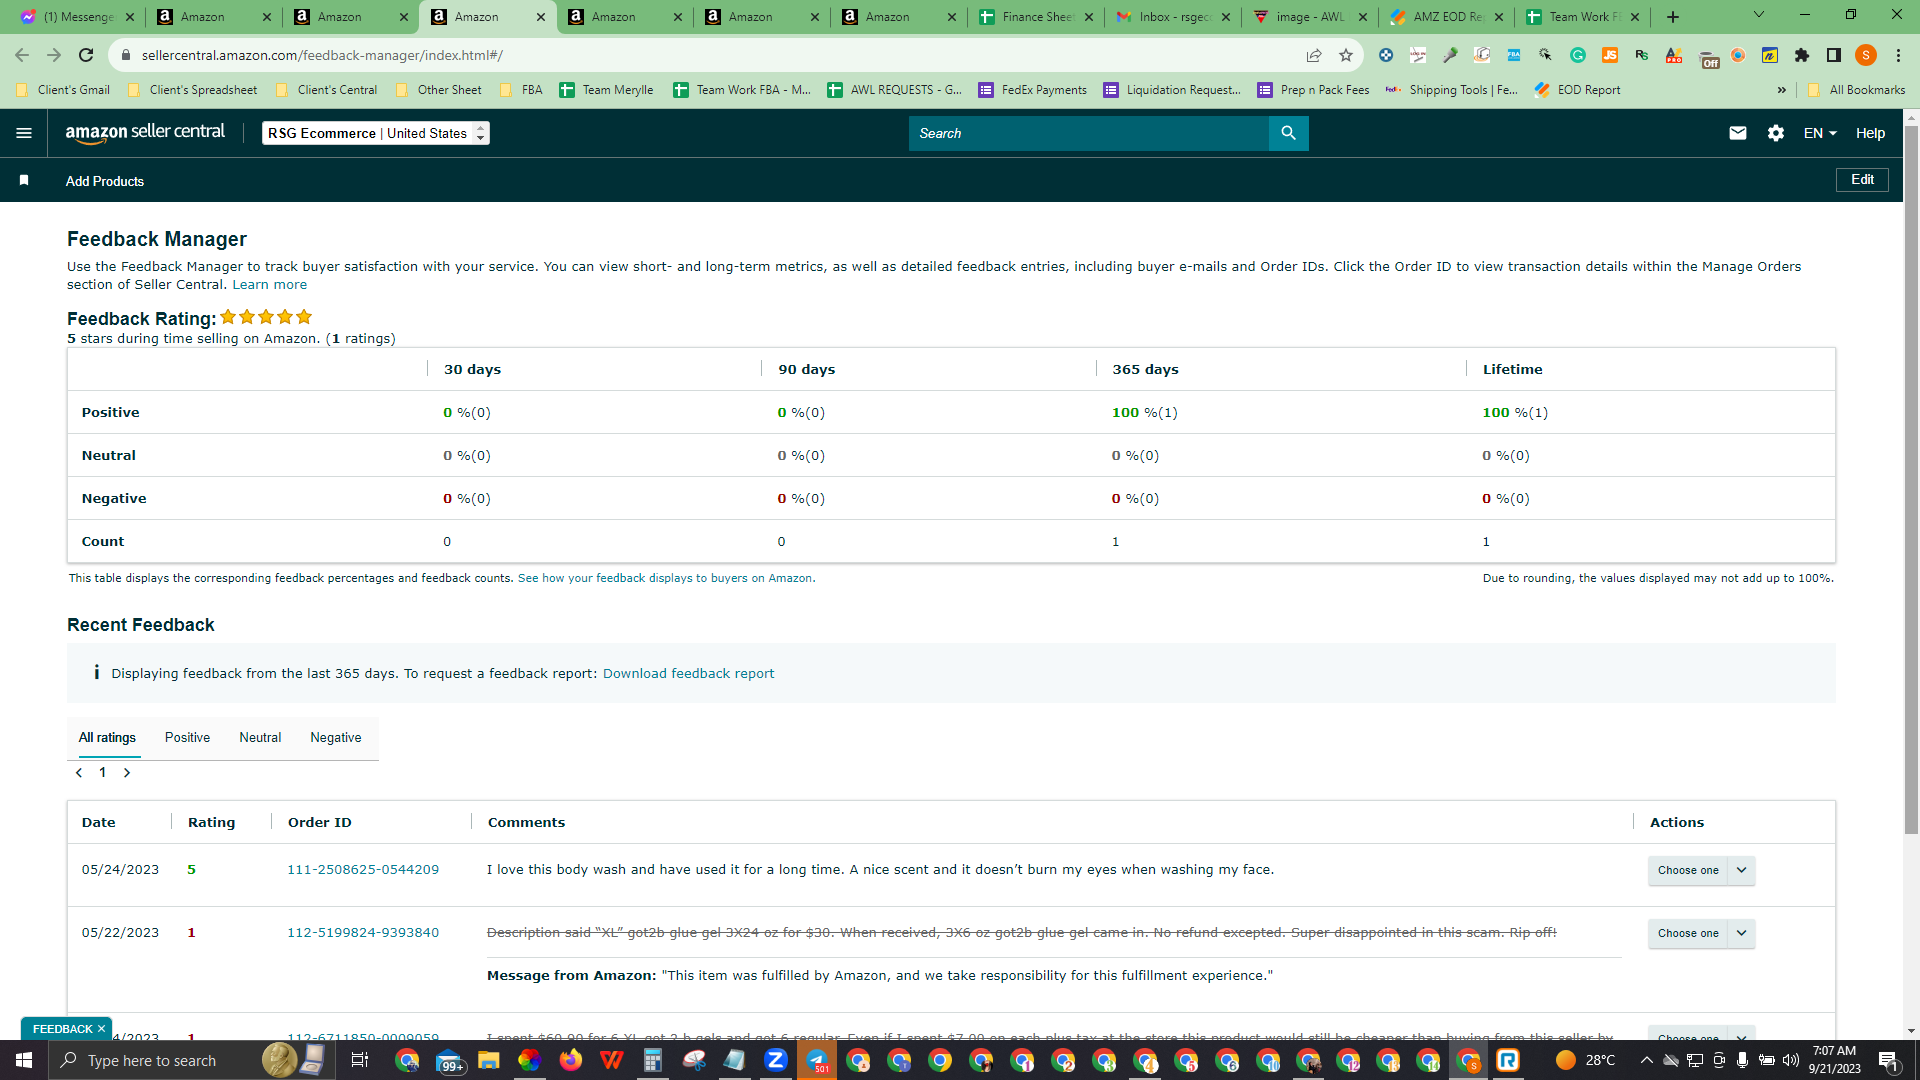
Task: Open Firefox from the taskbar
Action: click(x=571, y=1060)
